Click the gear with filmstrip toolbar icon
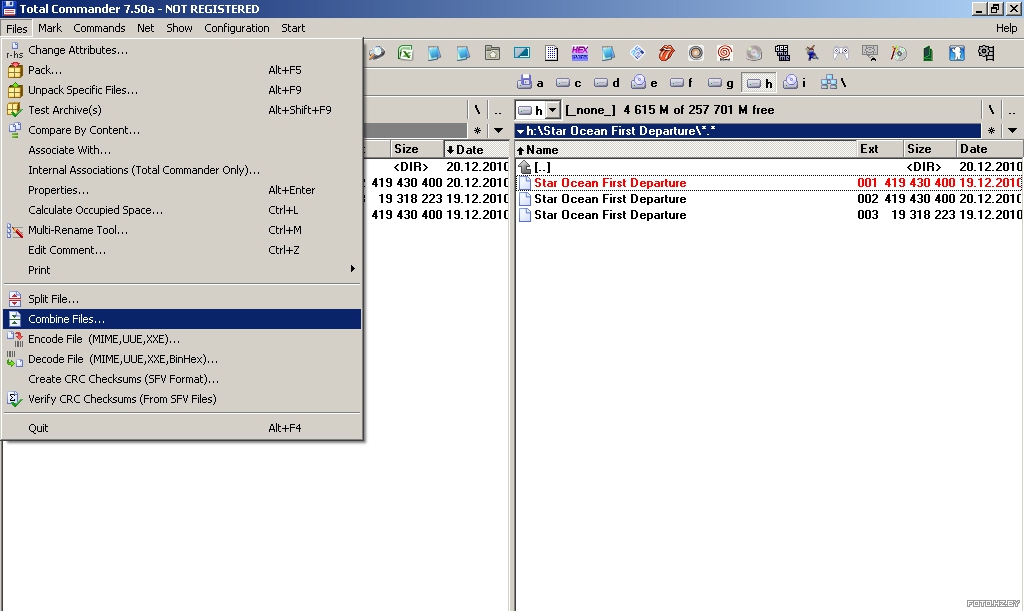This screenshot has height=611, width=1024. coord(985,53)
